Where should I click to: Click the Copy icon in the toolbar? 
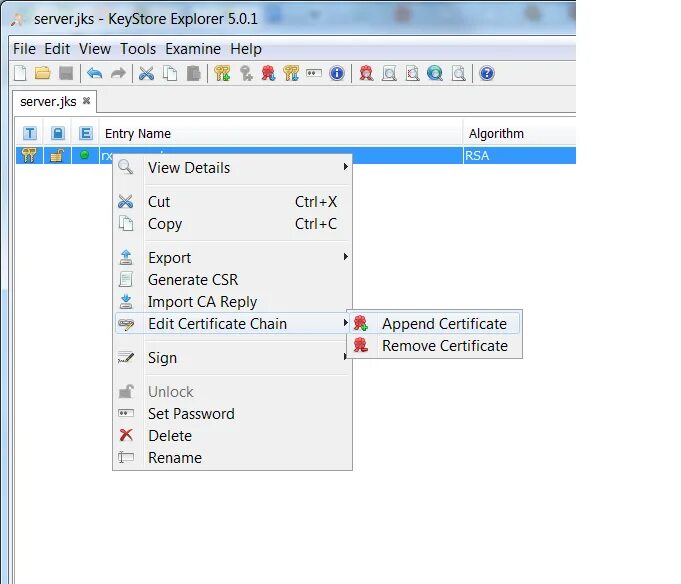pyautogui.click(x=170, y=73)
